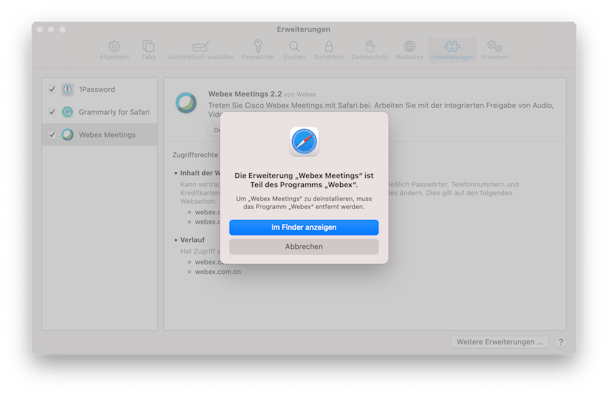
Task: Disable the Webex Meetings checkbox
Action: click(52, 135)
